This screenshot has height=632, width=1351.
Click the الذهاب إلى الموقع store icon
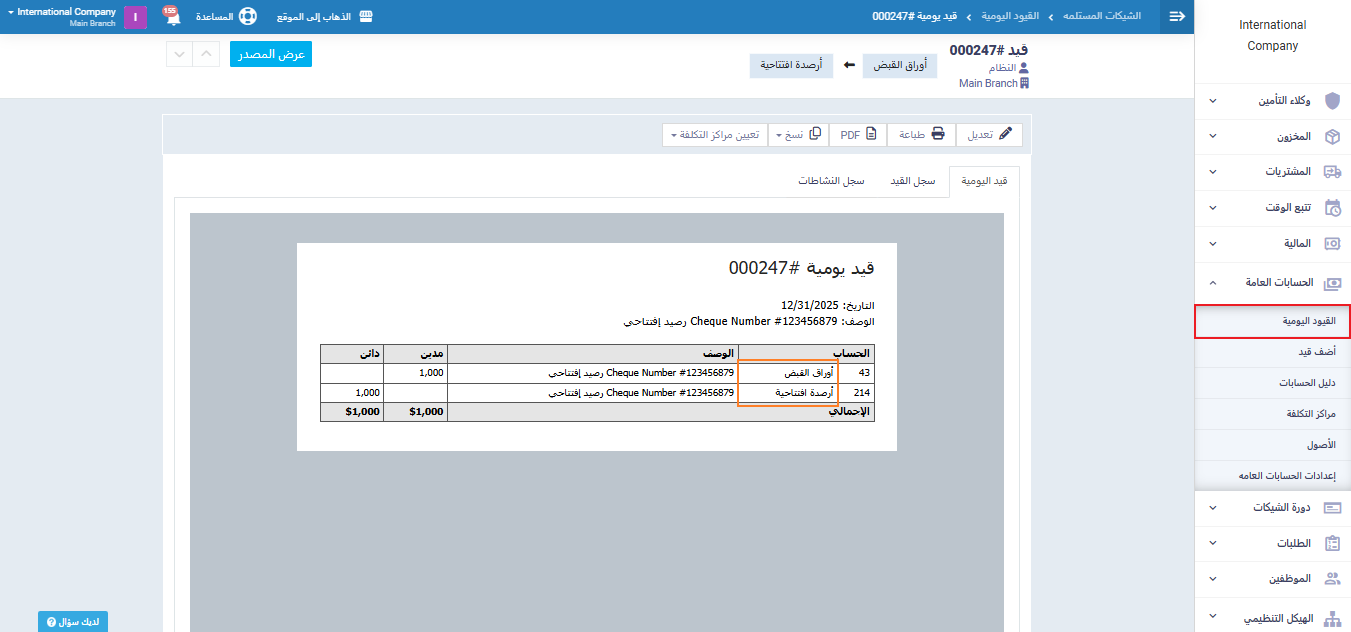tap(366, 17)
